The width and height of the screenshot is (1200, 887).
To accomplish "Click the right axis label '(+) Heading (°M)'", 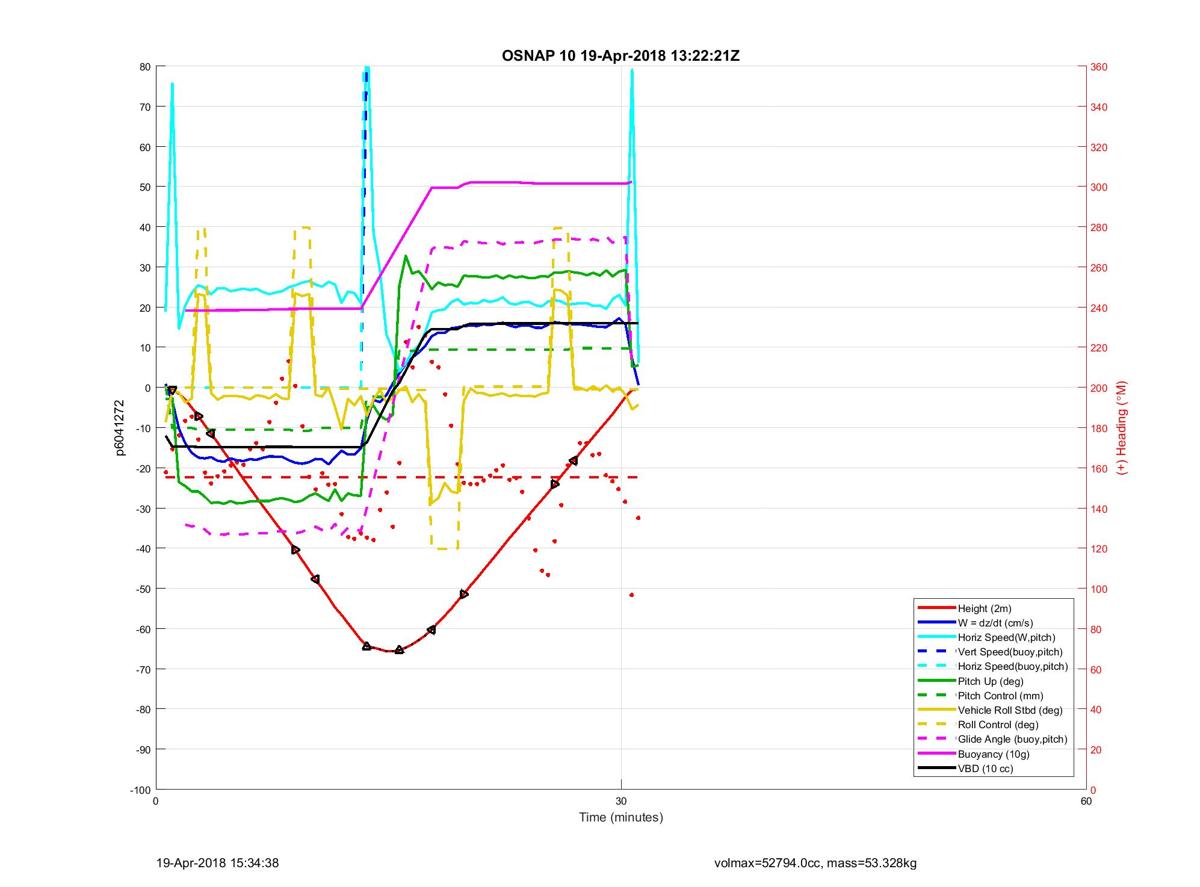I will pos(1122,427).
